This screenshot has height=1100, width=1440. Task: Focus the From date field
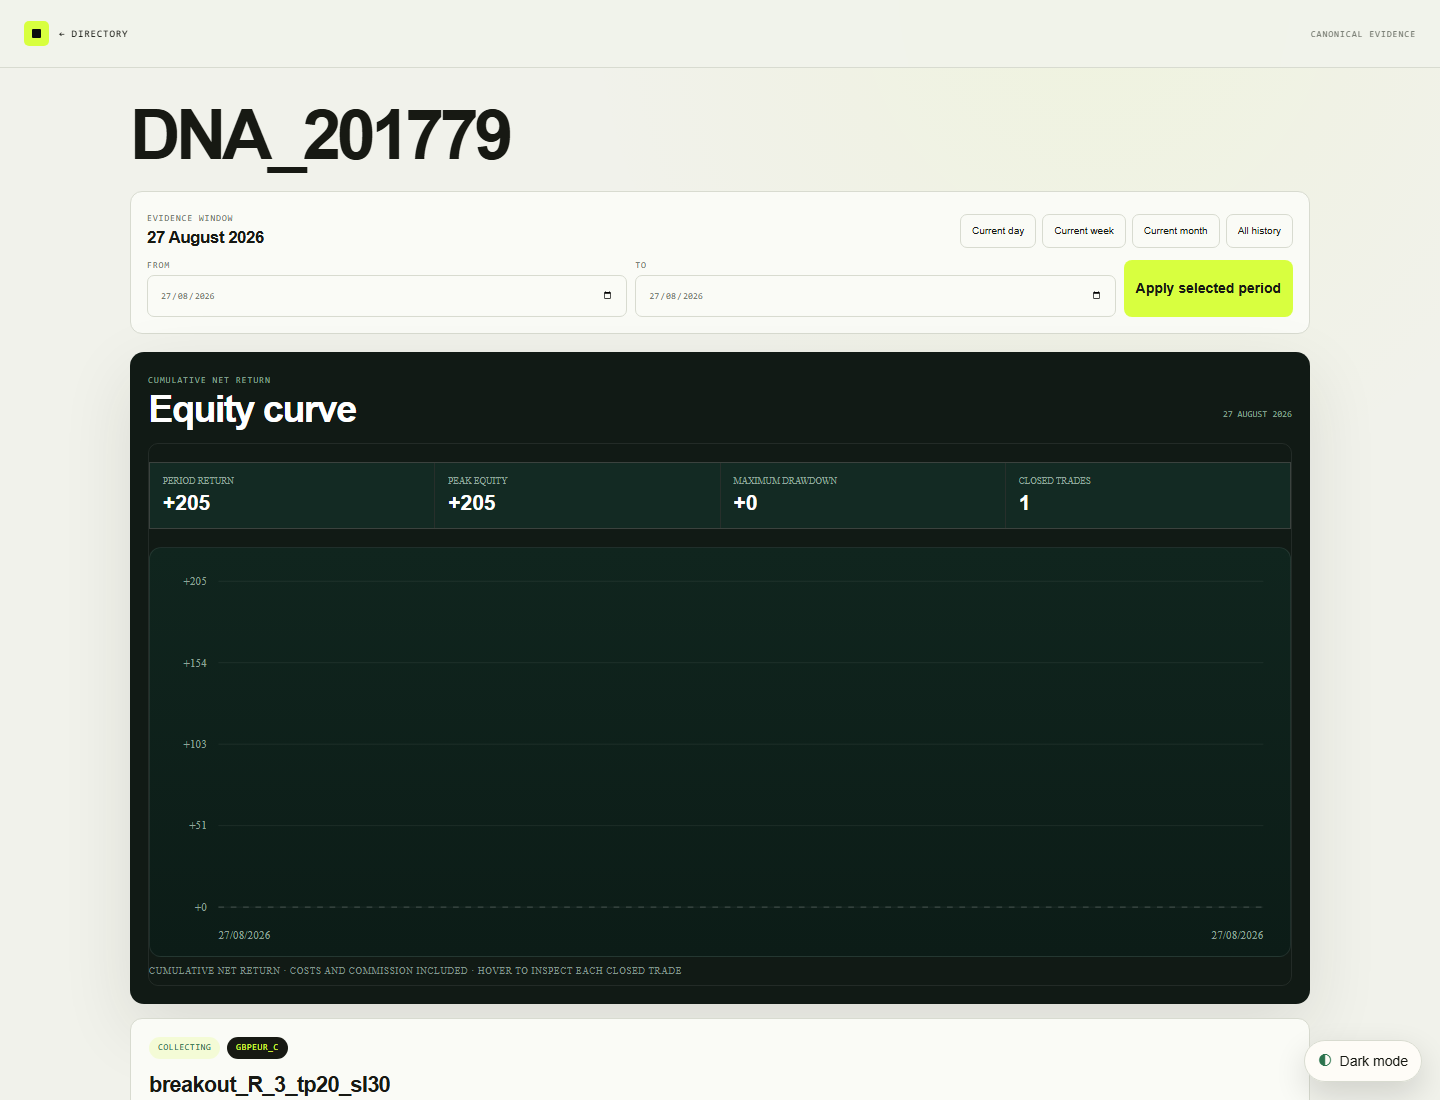click(387, 296)
